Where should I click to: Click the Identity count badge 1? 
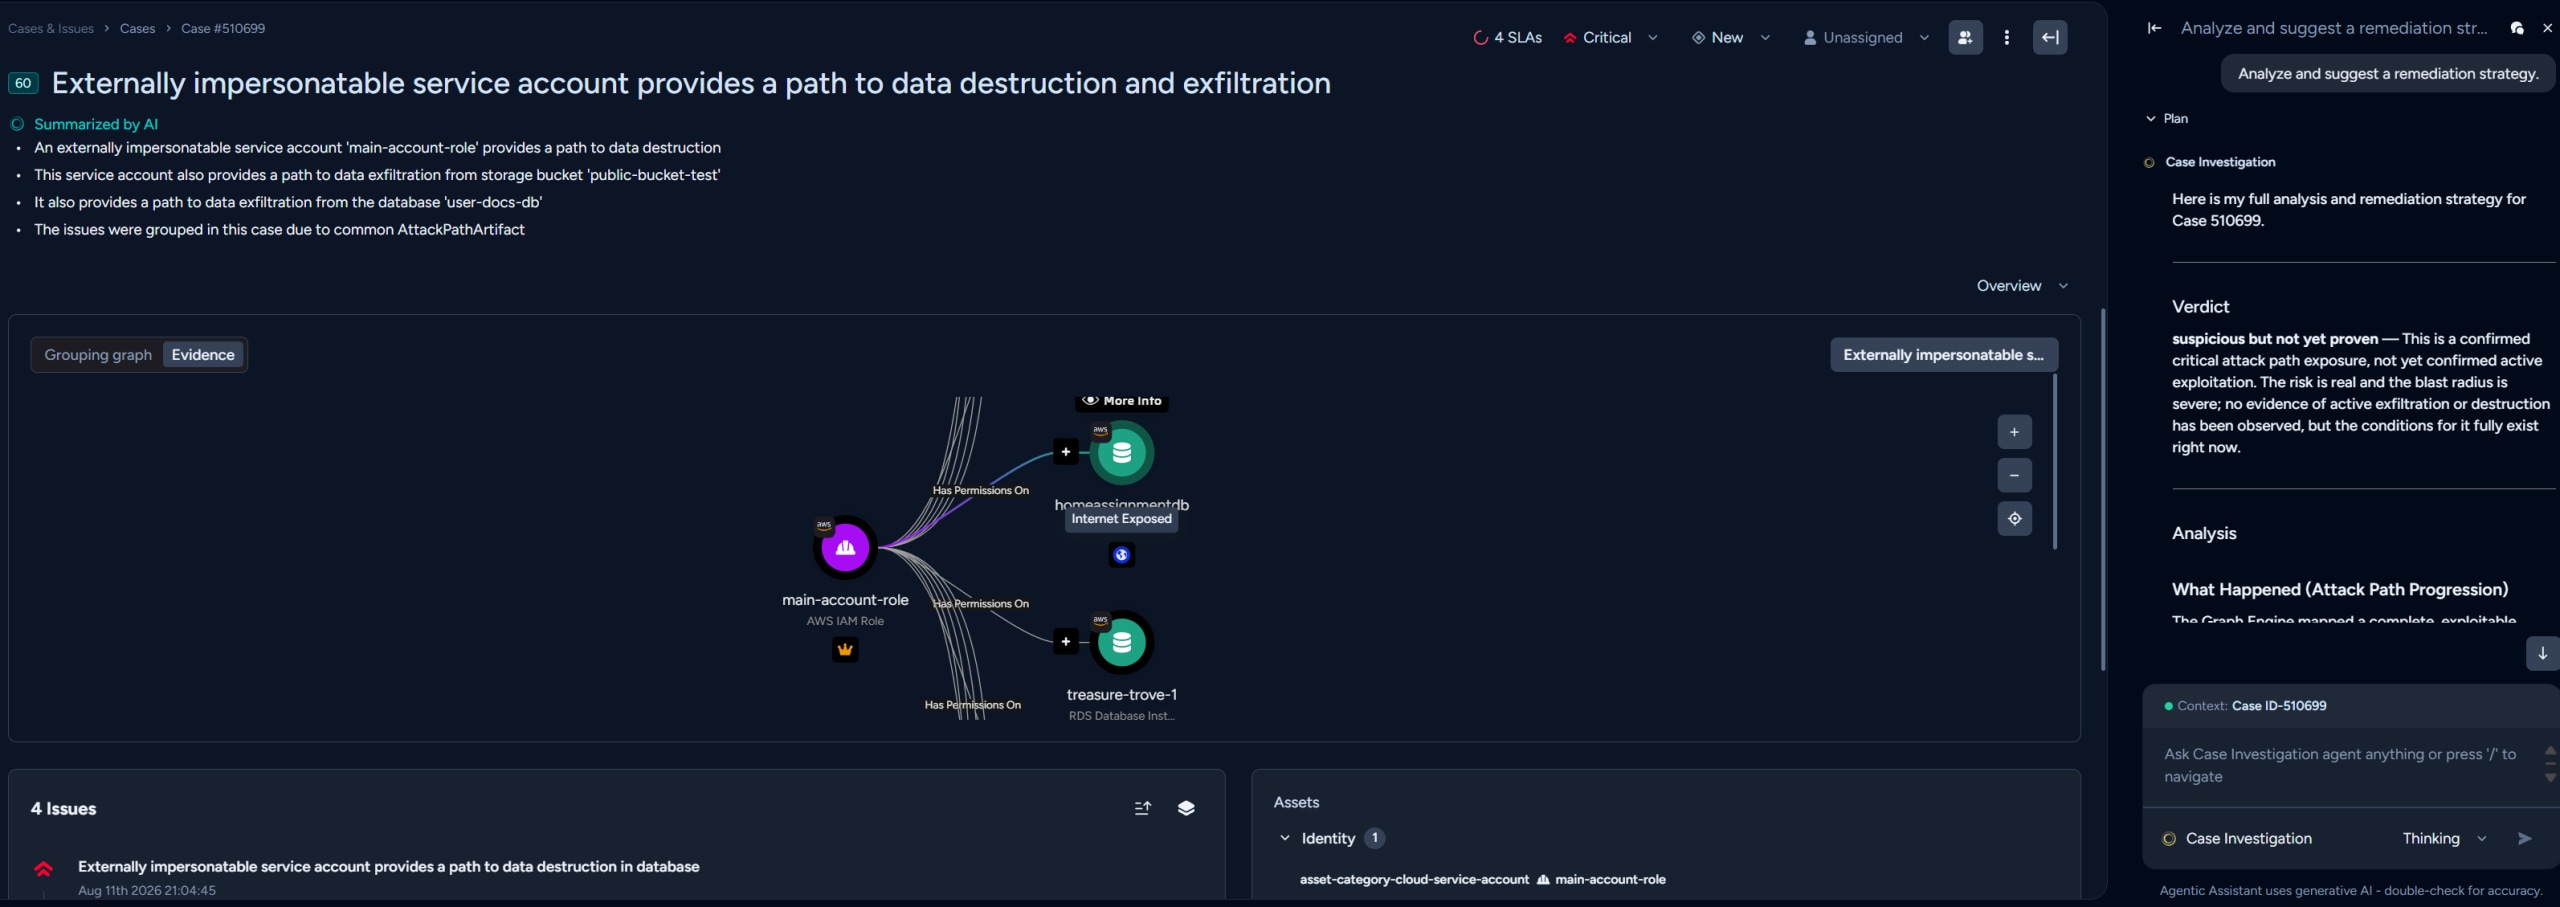[1375, 838]
